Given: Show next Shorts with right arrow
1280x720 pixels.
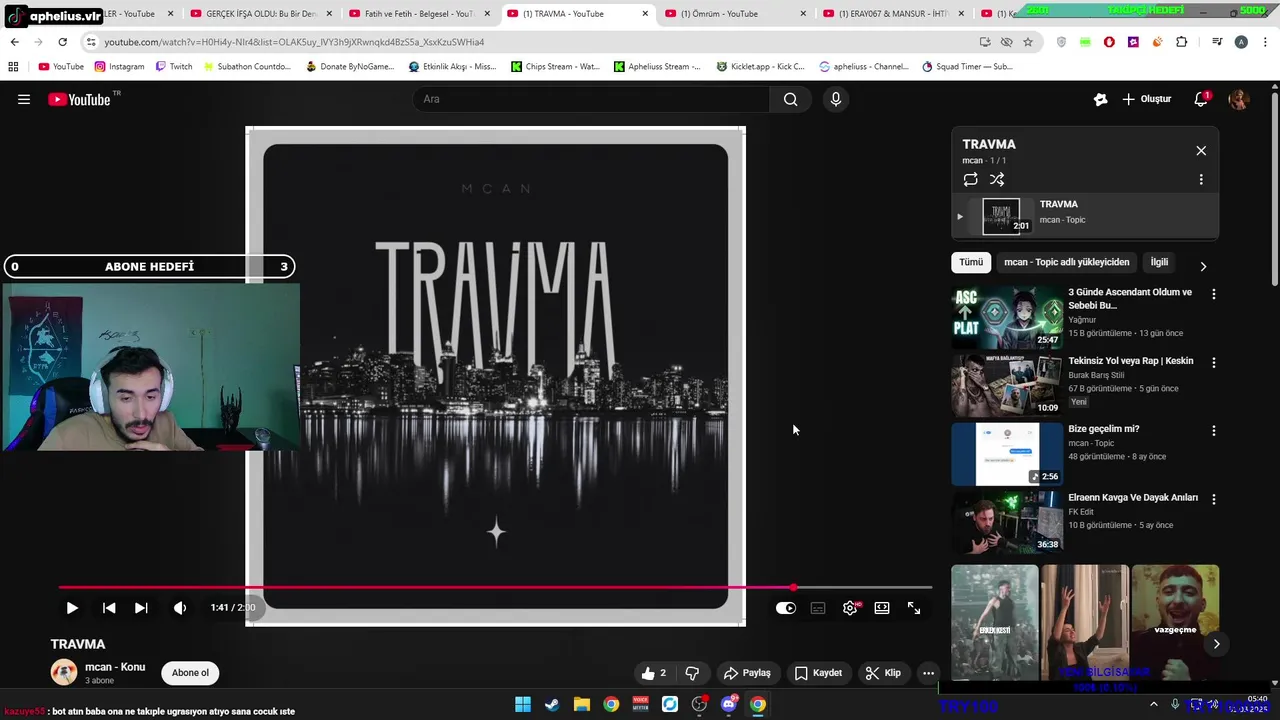Looking at the screenshot, I should click(1216, 644).
